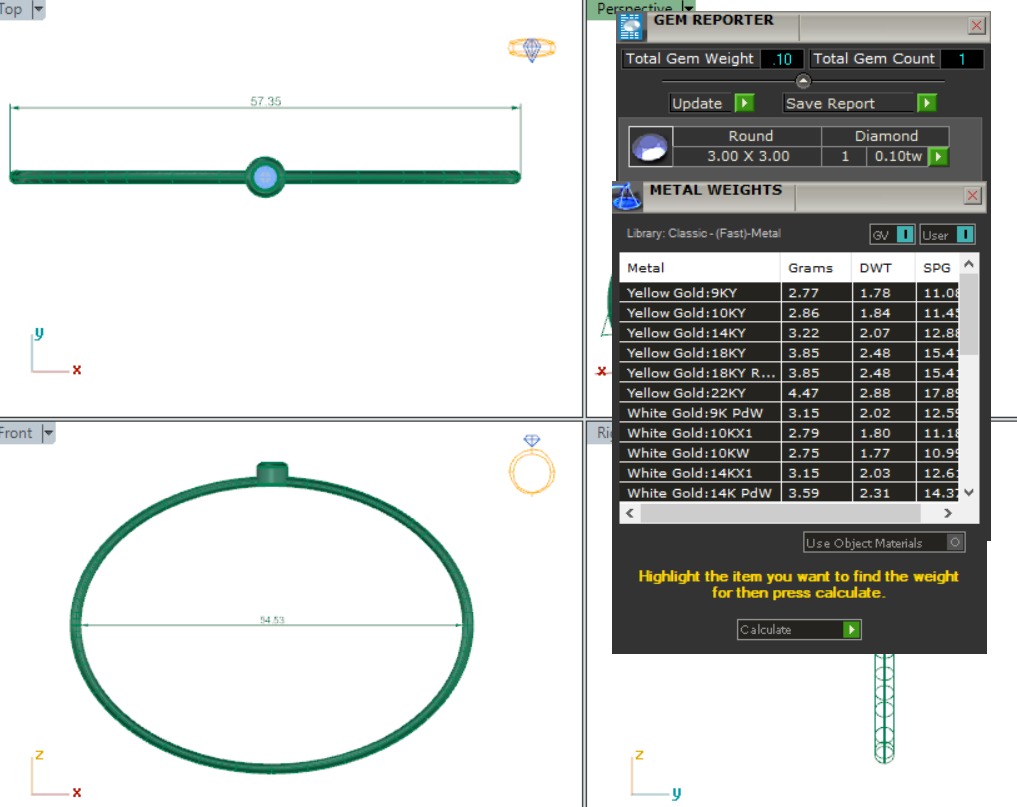The image size is (1017, 807).
Task: Click the Calculate button
Action: [798, 629]
